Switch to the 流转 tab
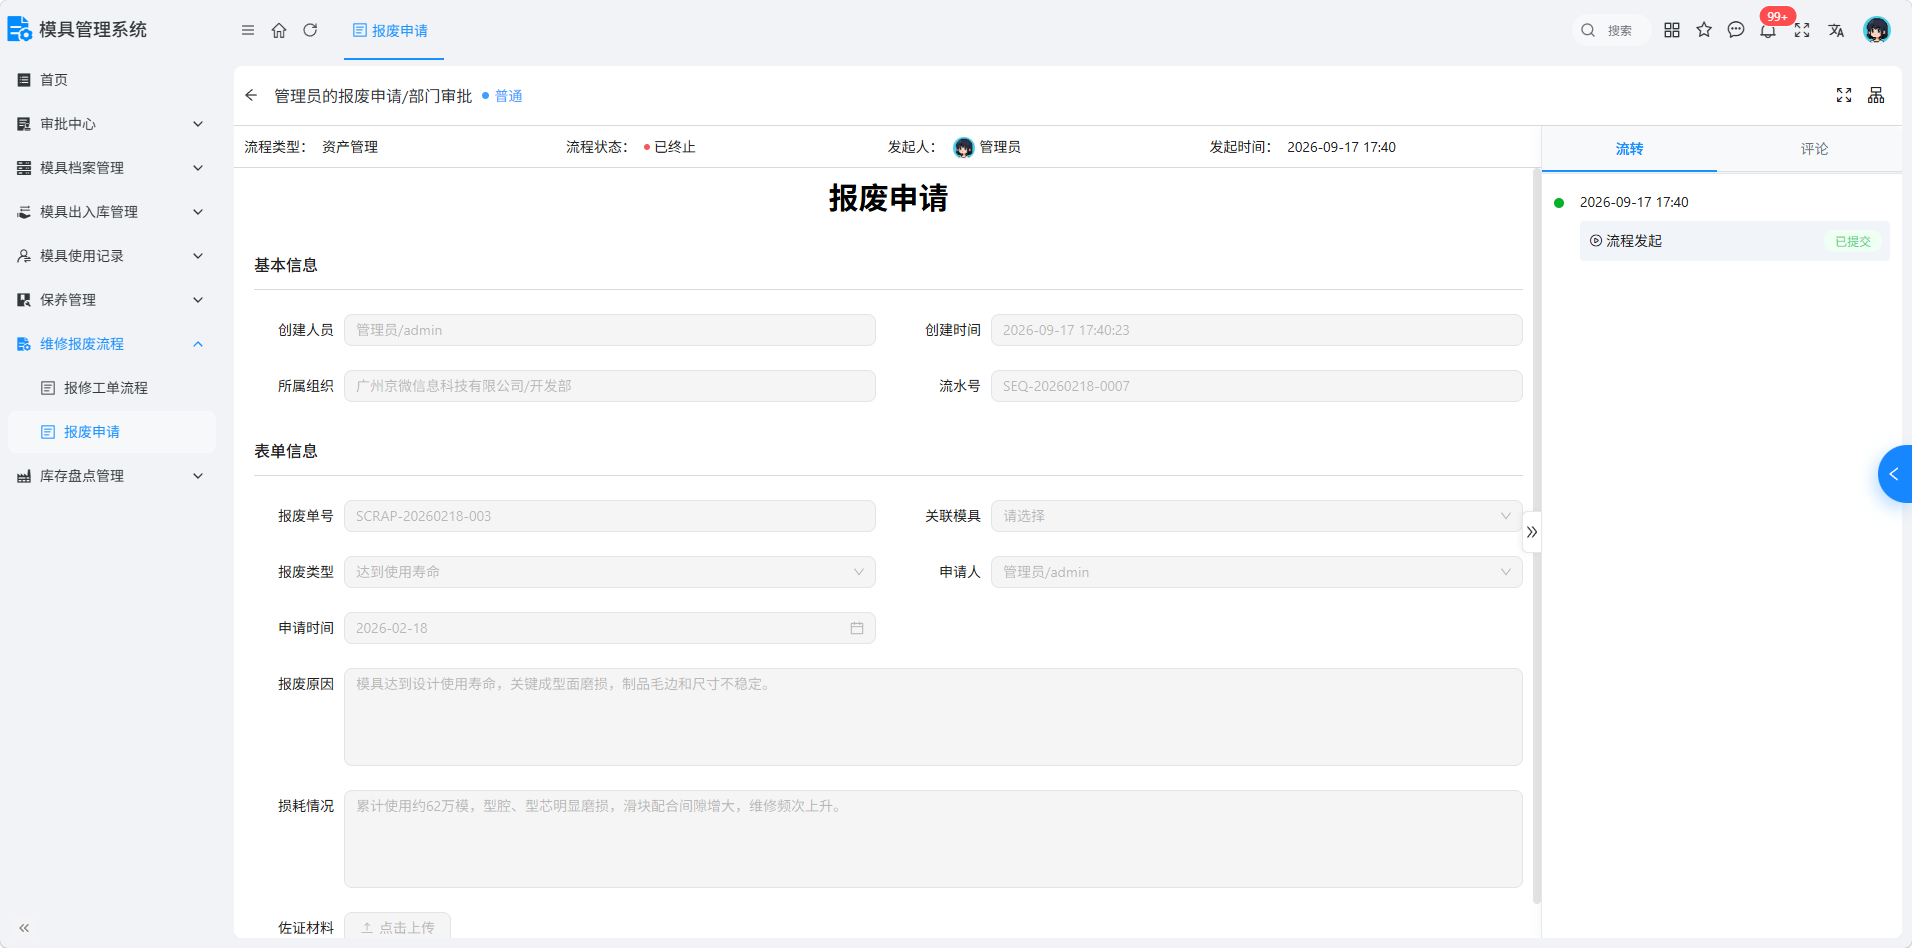 (x=1629, y=149)
